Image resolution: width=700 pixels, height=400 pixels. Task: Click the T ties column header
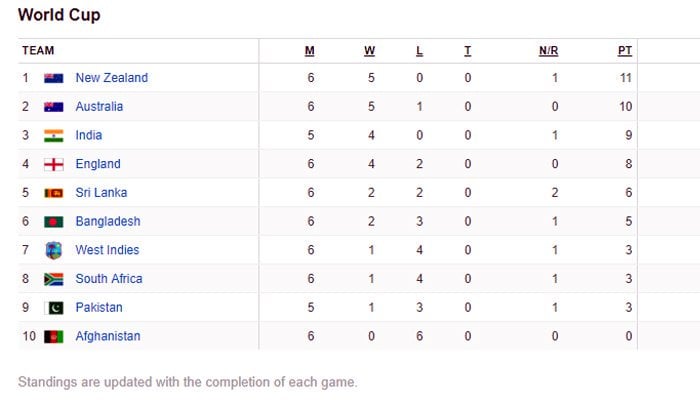[467, 51]
